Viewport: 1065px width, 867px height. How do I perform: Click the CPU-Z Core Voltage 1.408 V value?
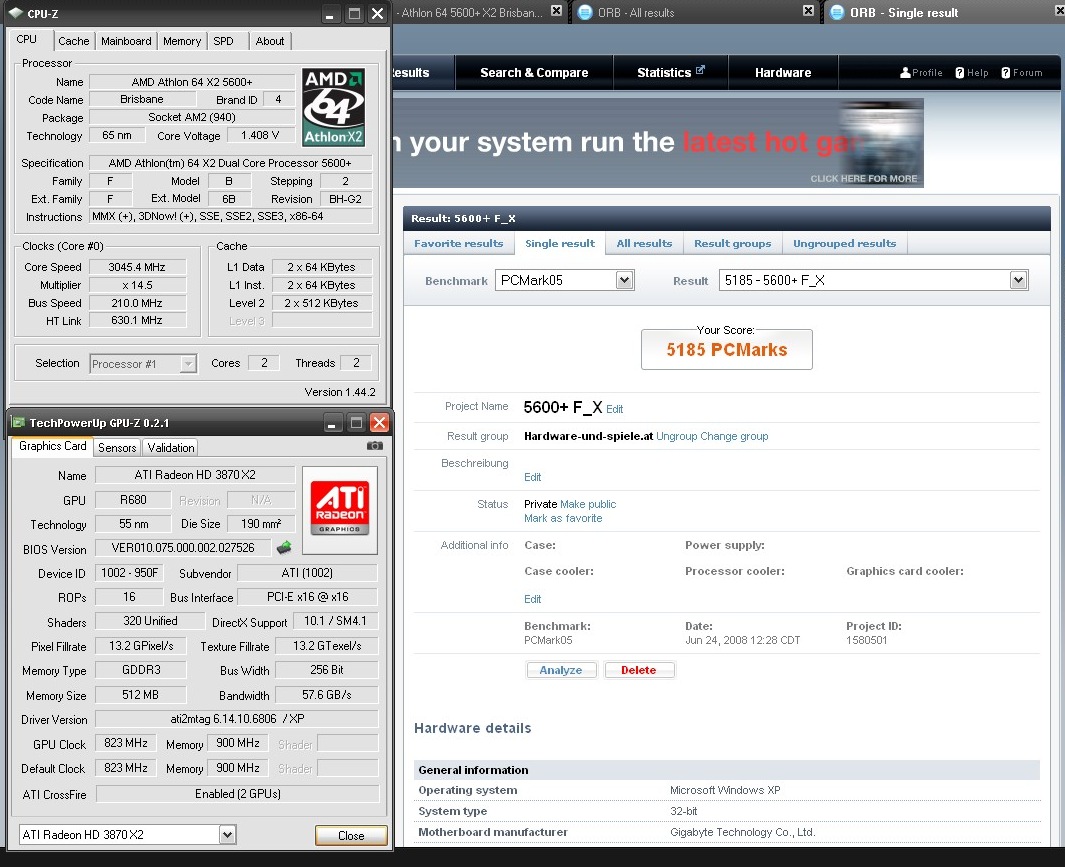(260, 135)
